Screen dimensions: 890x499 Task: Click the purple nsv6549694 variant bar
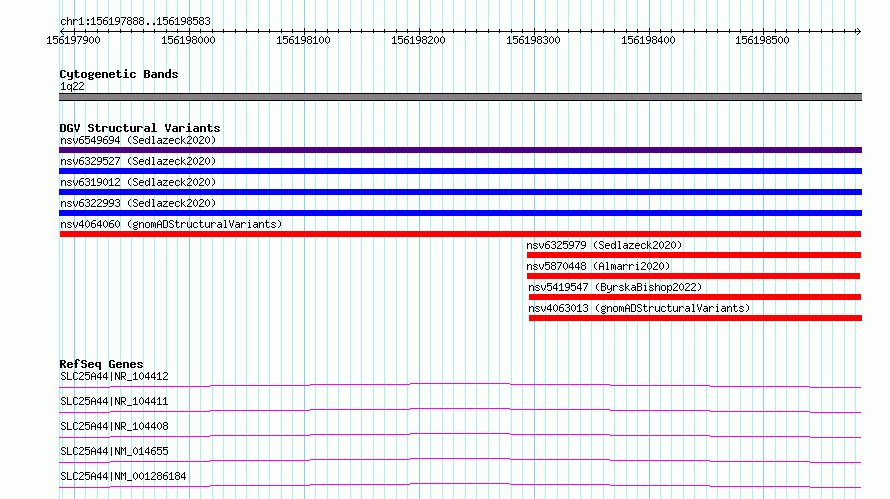pyautogui.click(x=460, y=150)
